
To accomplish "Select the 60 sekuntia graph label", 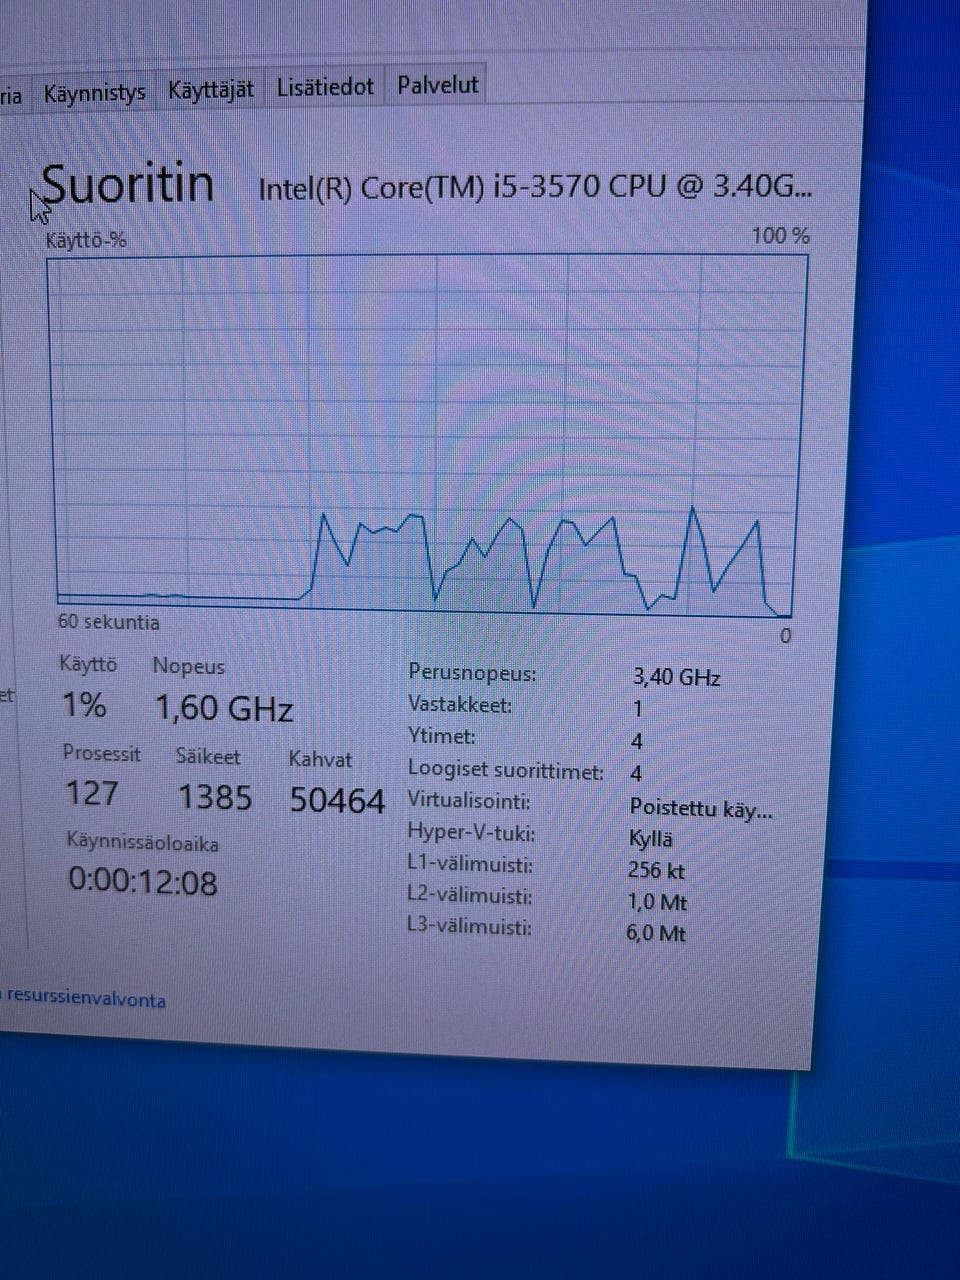I will click(108, 622).
